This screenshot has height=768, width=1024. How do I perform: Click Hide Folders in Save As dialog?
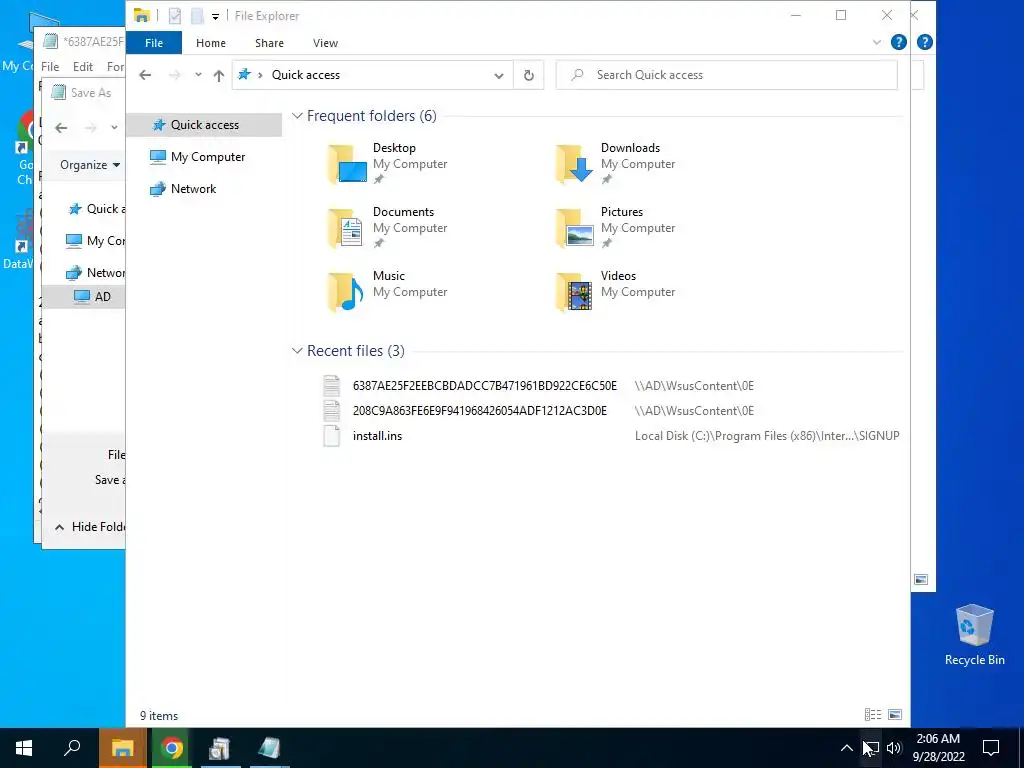[89, 526]
